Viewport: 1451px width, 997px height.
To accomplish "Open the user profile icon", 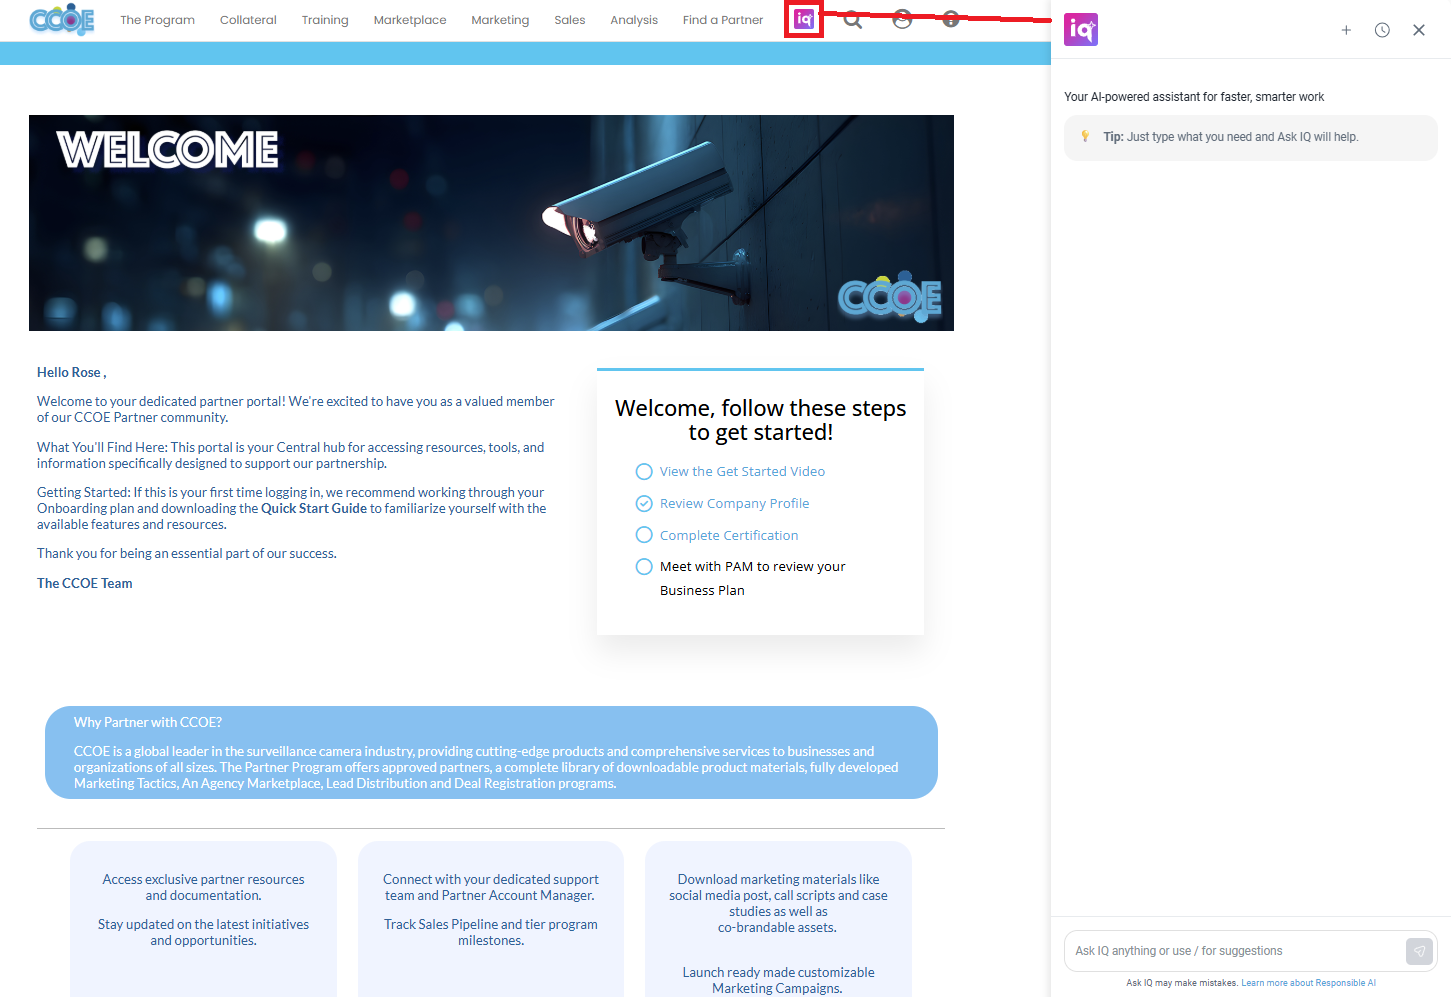I will tap(902, 20).
